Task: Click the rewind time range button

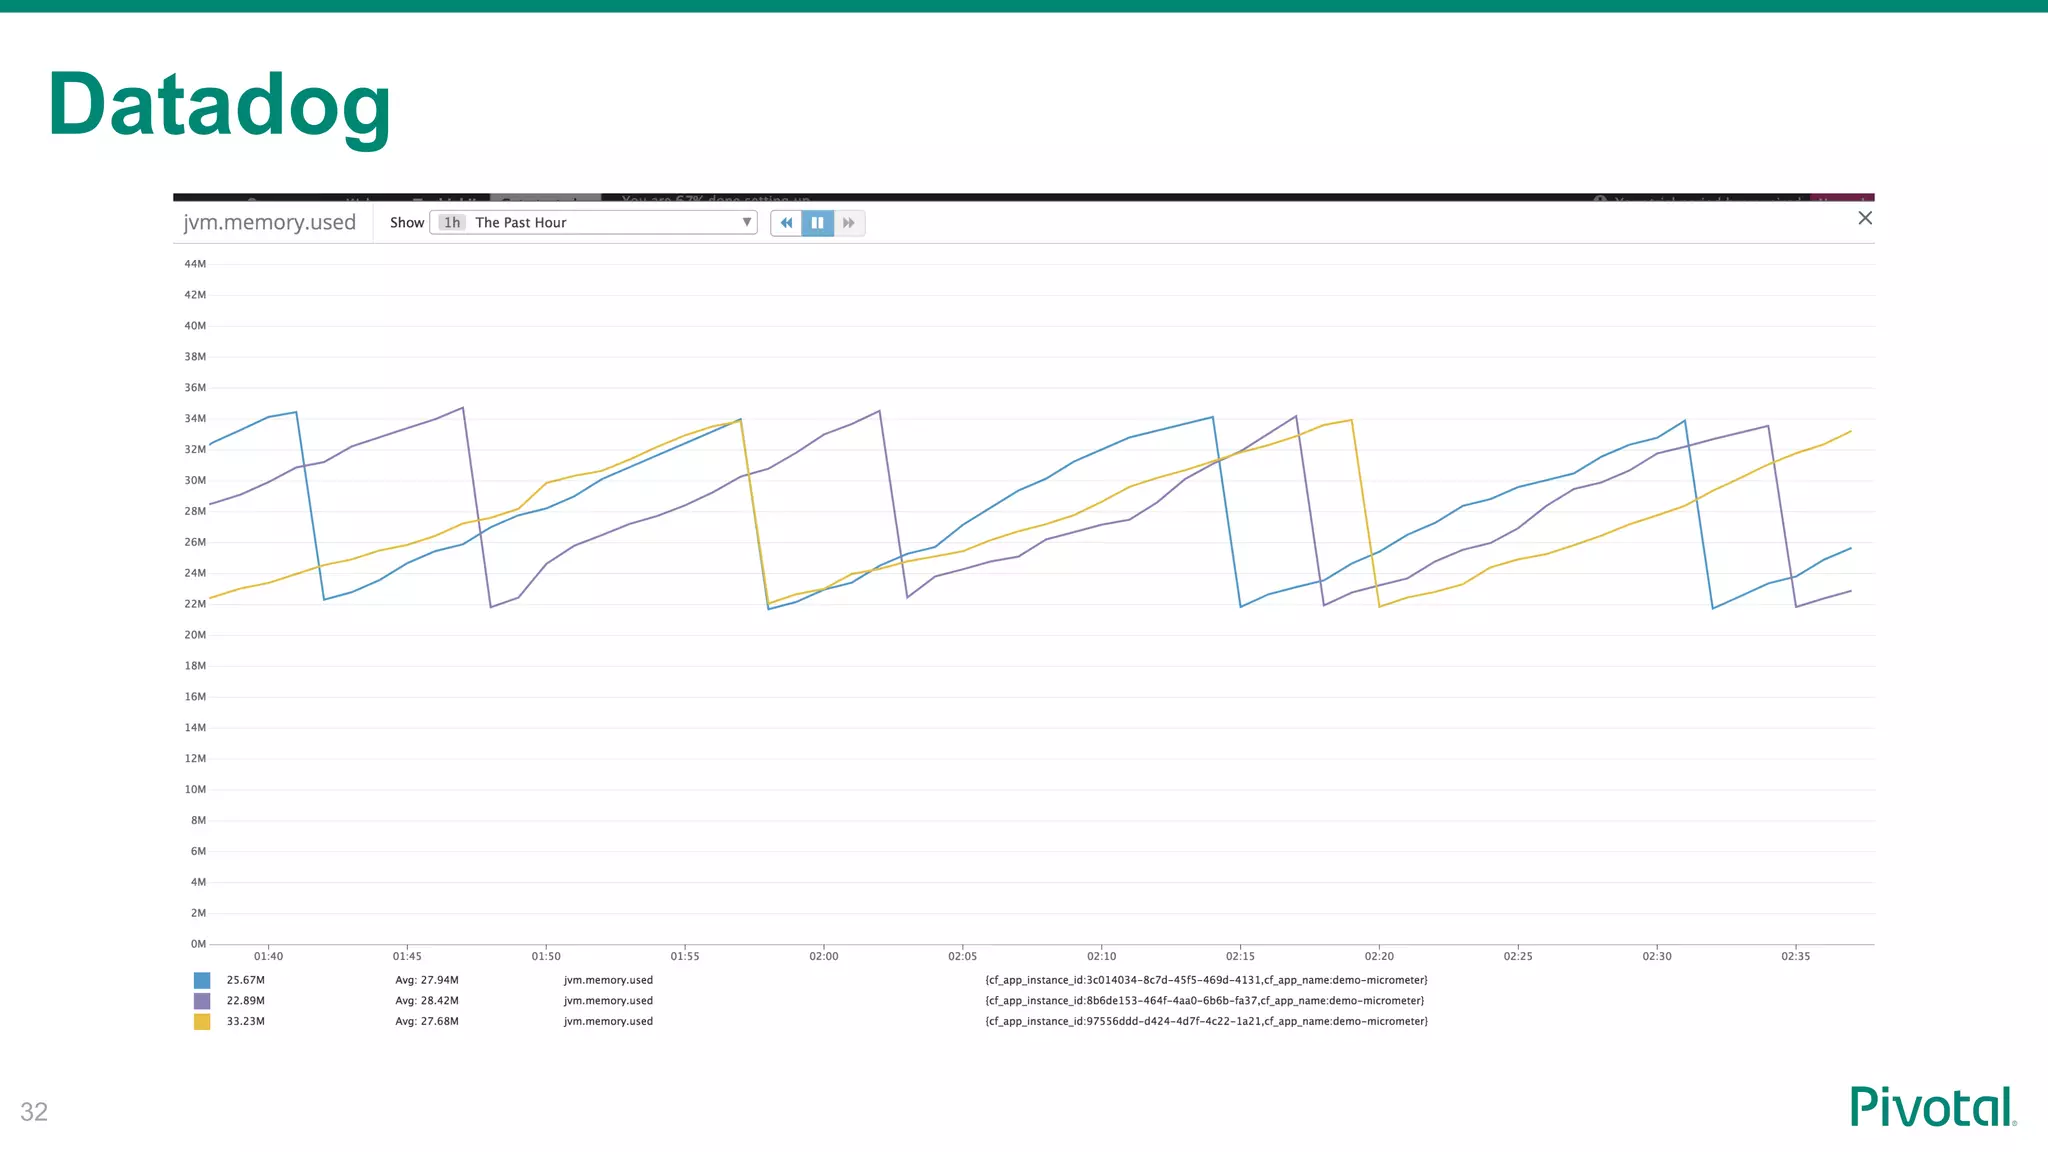Action: point(786,223)
